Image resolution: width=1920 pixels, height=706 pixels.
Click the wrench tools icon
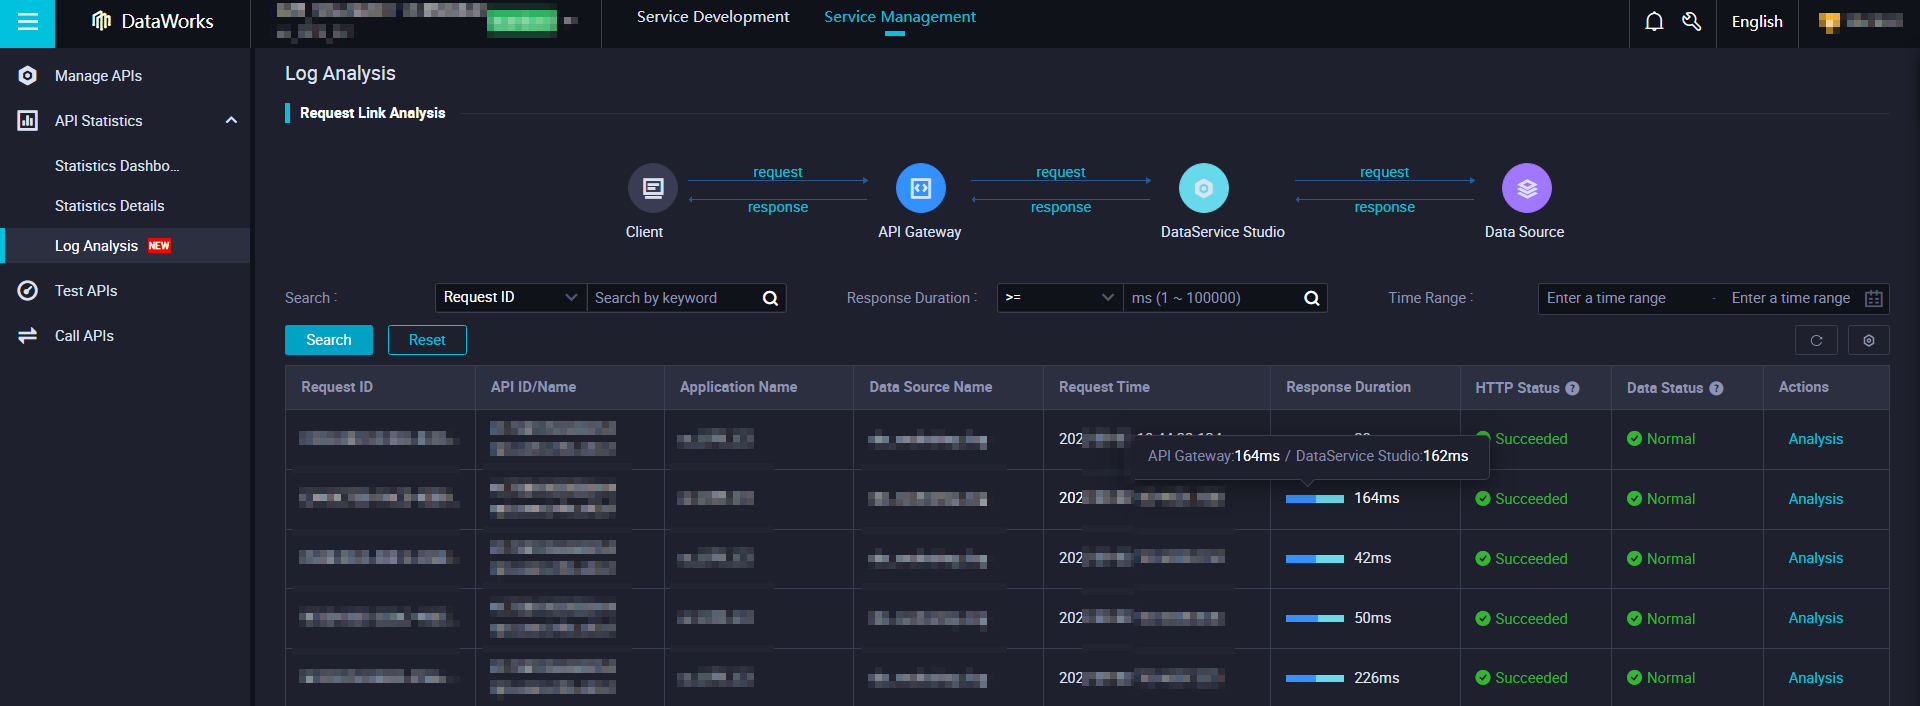[x=1691, y=22]
